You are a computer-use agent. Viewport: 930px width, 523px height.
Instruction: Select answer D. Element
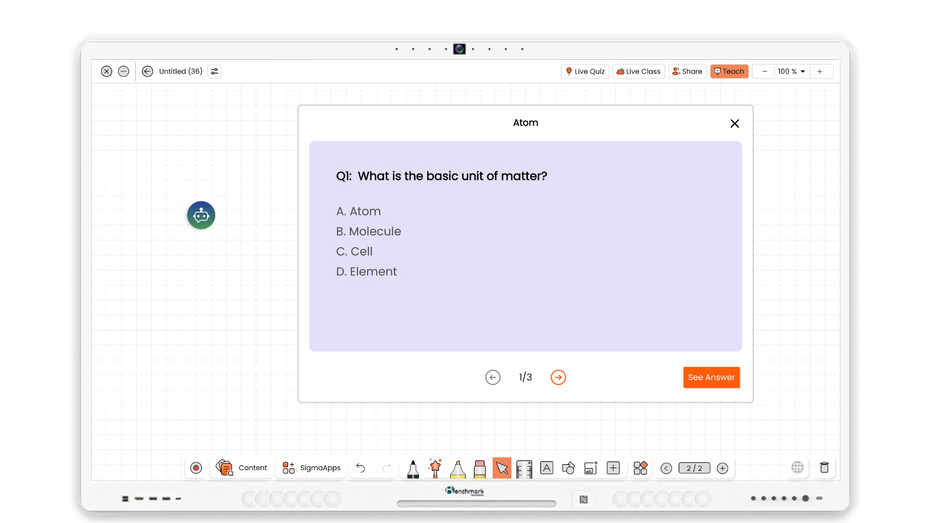coord(366,272)
